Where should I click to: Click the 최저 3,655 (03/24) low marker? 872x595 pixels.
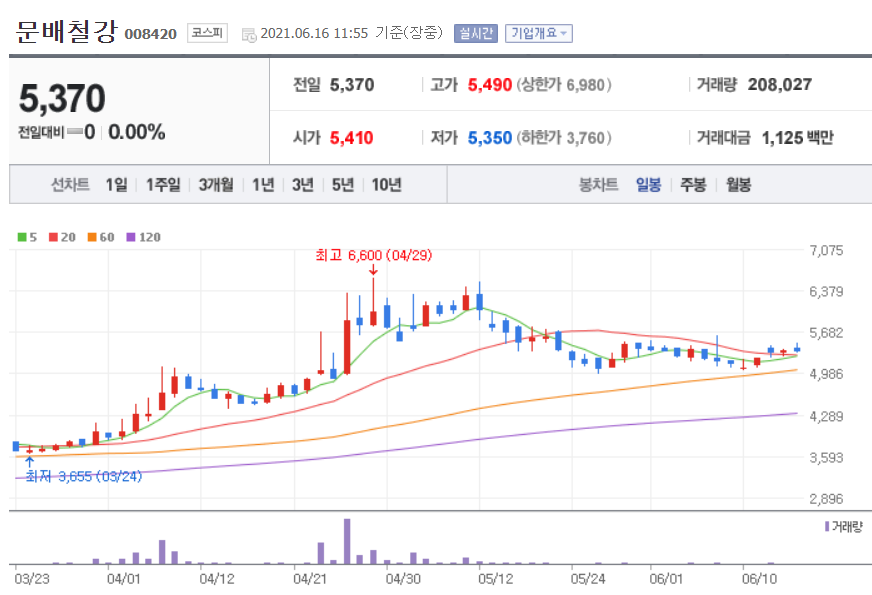83,476
